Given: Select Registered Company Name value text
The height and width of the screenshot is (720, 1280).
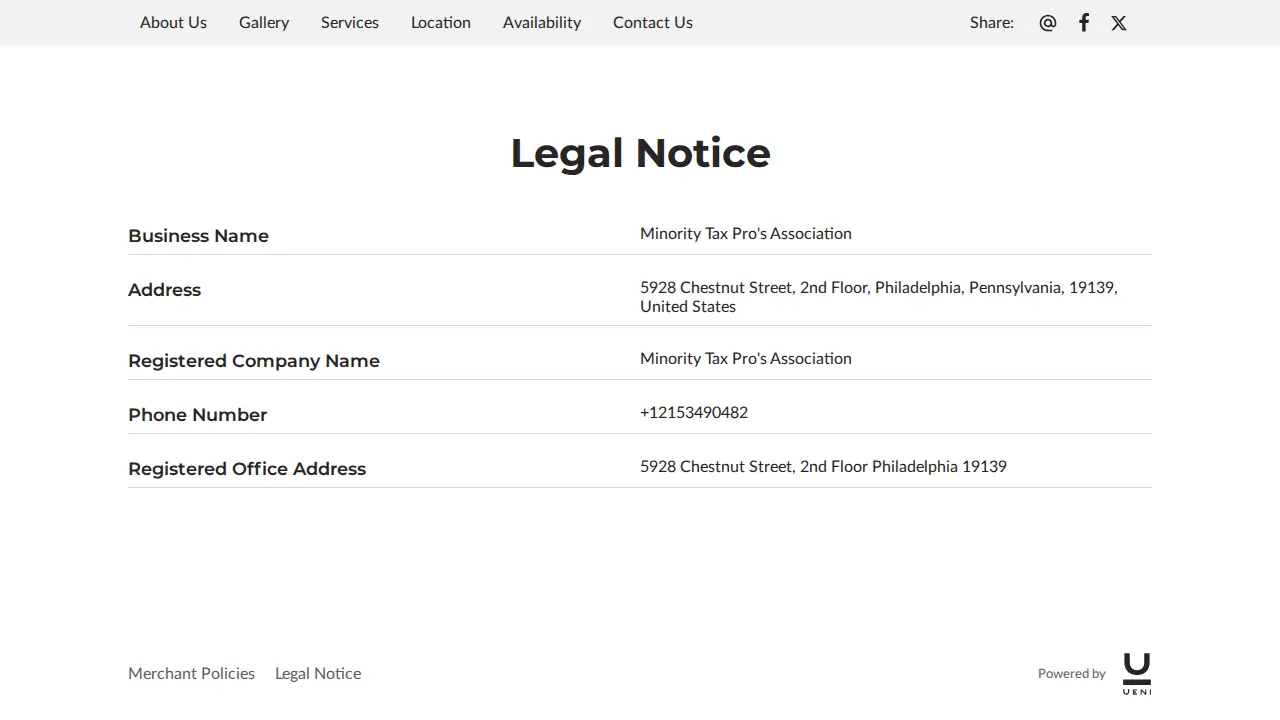Looking at the screenshot, I should (x=746, y=358).
